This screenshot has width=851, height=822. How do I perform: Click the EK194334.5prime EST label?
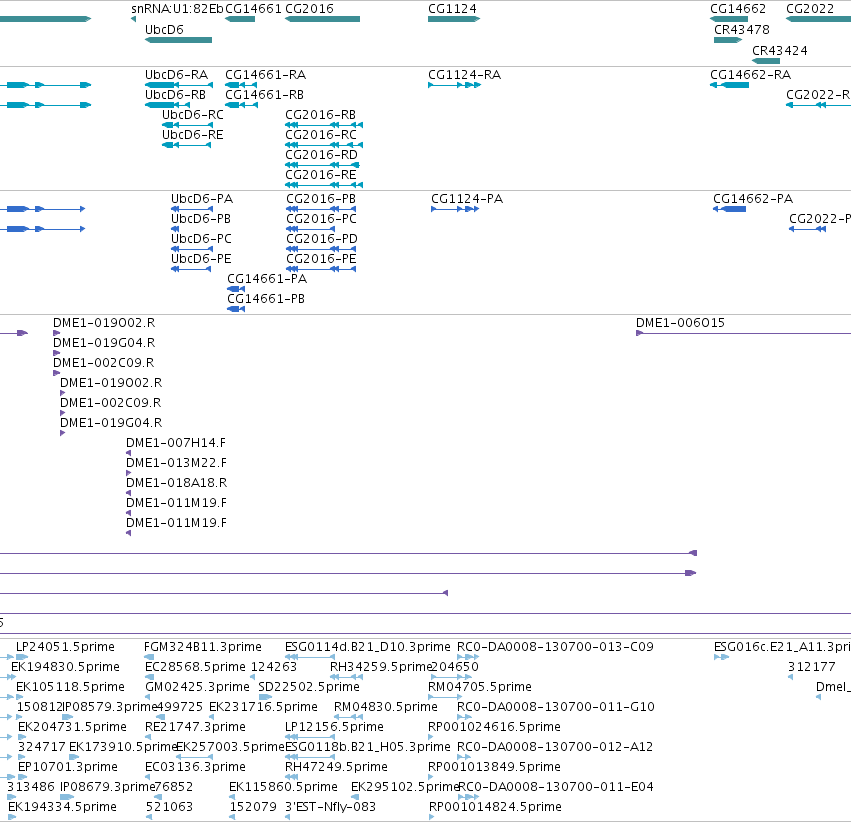62,808
